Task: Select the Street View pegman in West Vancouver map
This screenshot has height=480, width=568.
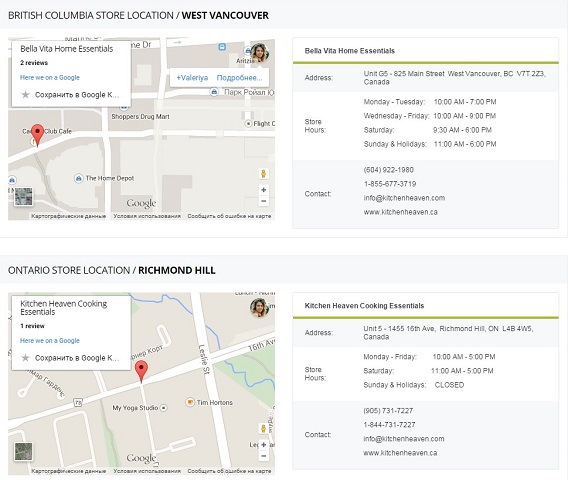Action: click(264, 174)
